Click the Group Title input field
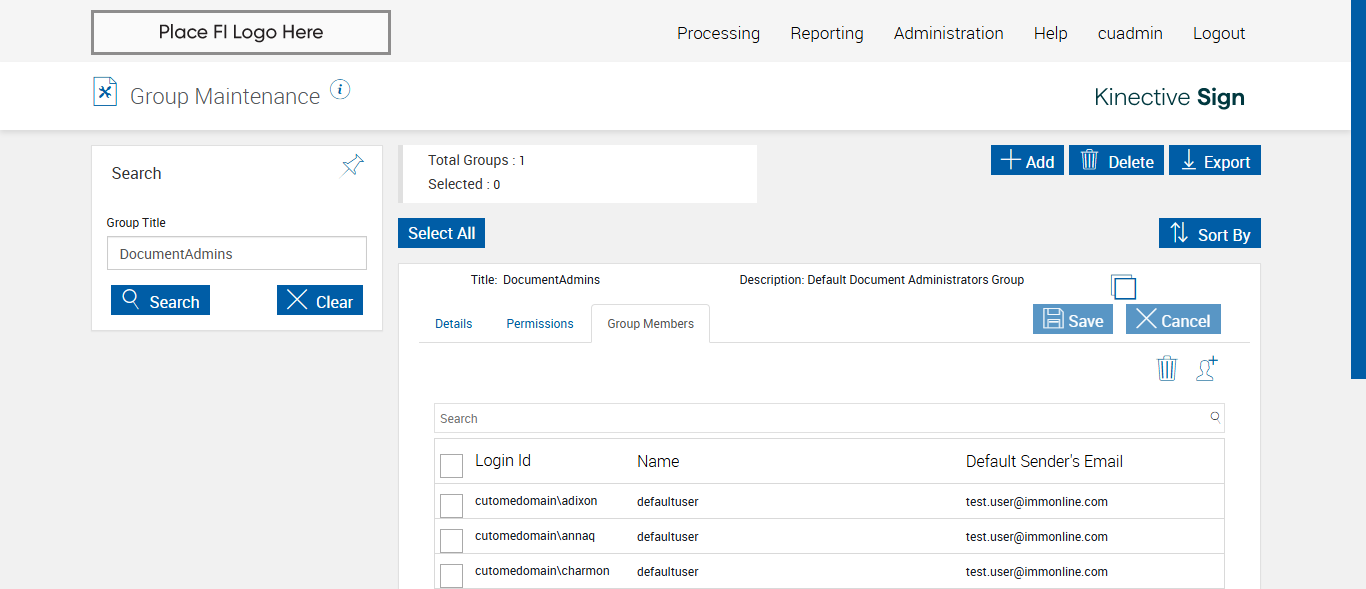Image resolution: width=1366 pixels, height=589 pixels. (237, 254)
